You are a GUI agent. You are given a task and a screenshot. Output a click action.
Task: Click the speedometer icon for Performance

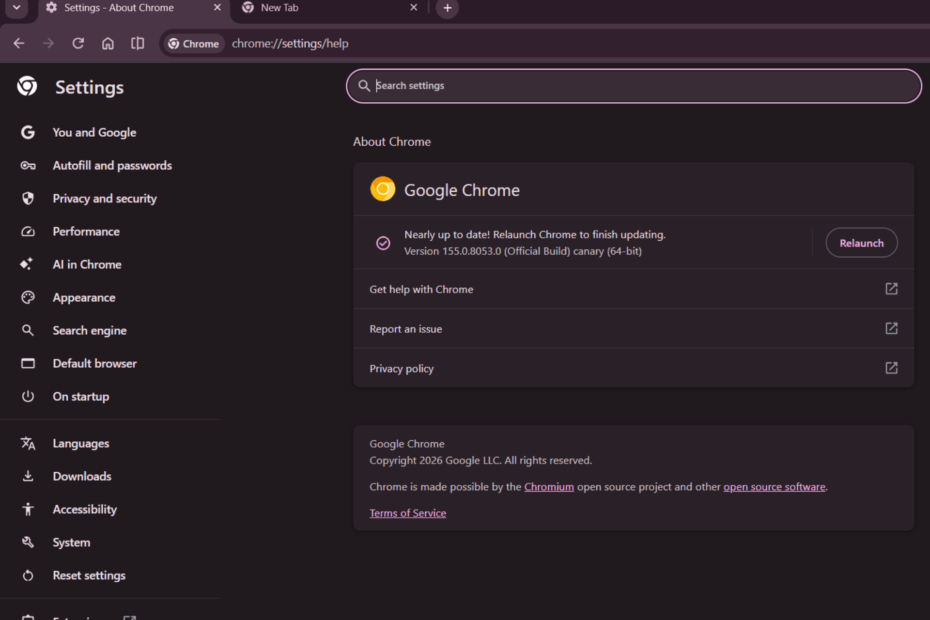[x=28, y=231]
